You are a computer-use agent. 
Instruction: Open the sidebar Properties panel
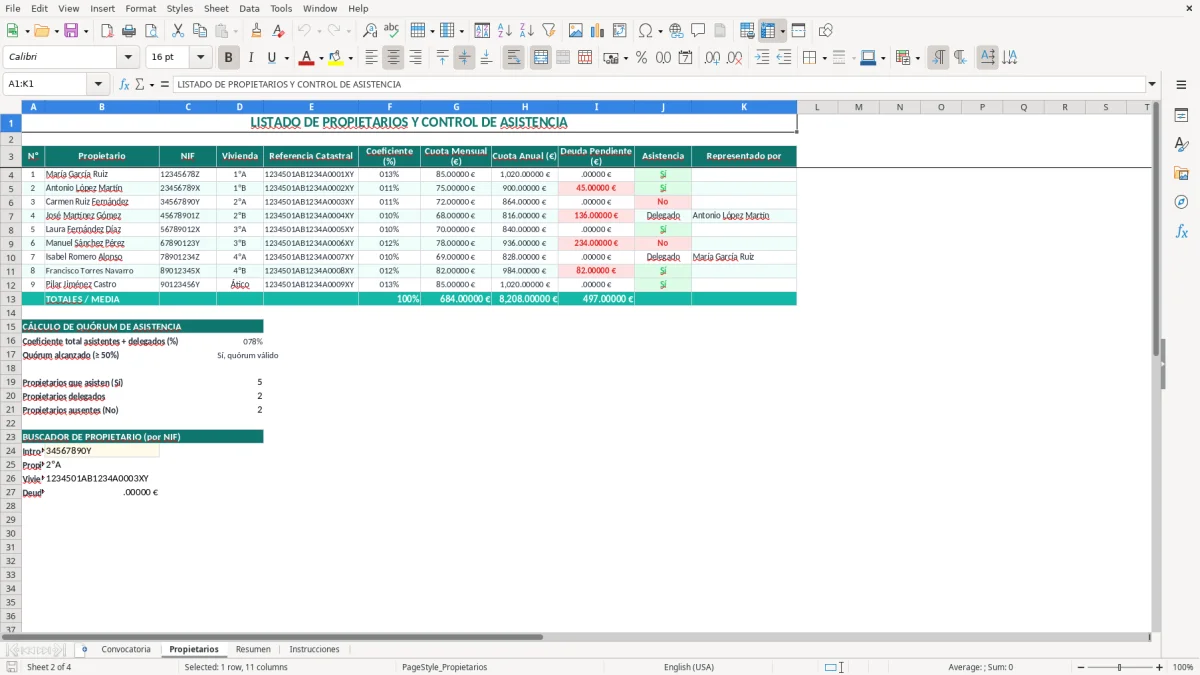[1181, 116]
